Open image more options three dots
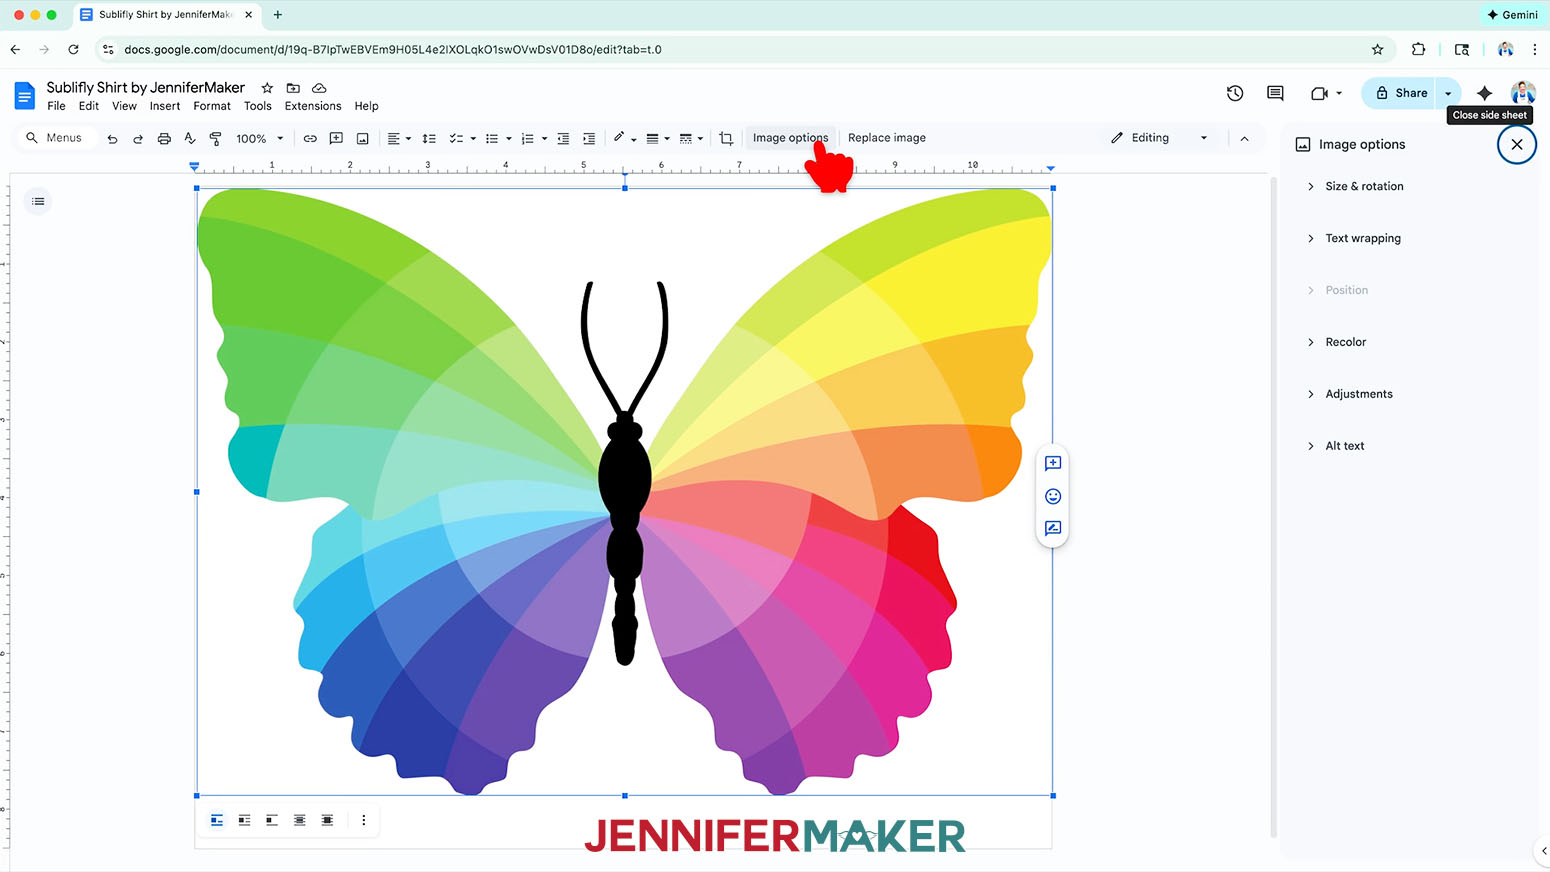 [x=364, y=820]
